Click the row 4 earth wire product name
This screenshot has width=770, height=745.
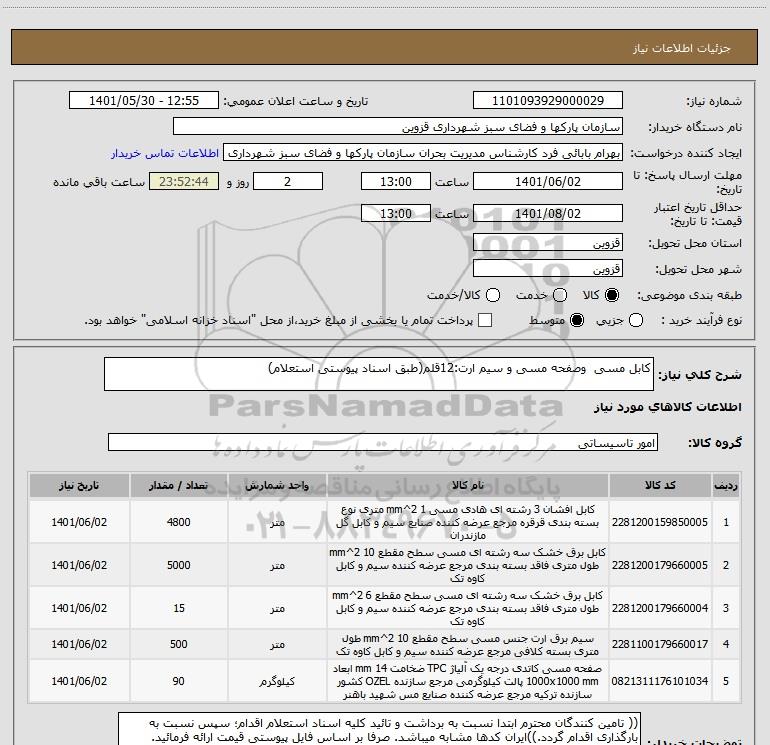[x=468, y=645]
